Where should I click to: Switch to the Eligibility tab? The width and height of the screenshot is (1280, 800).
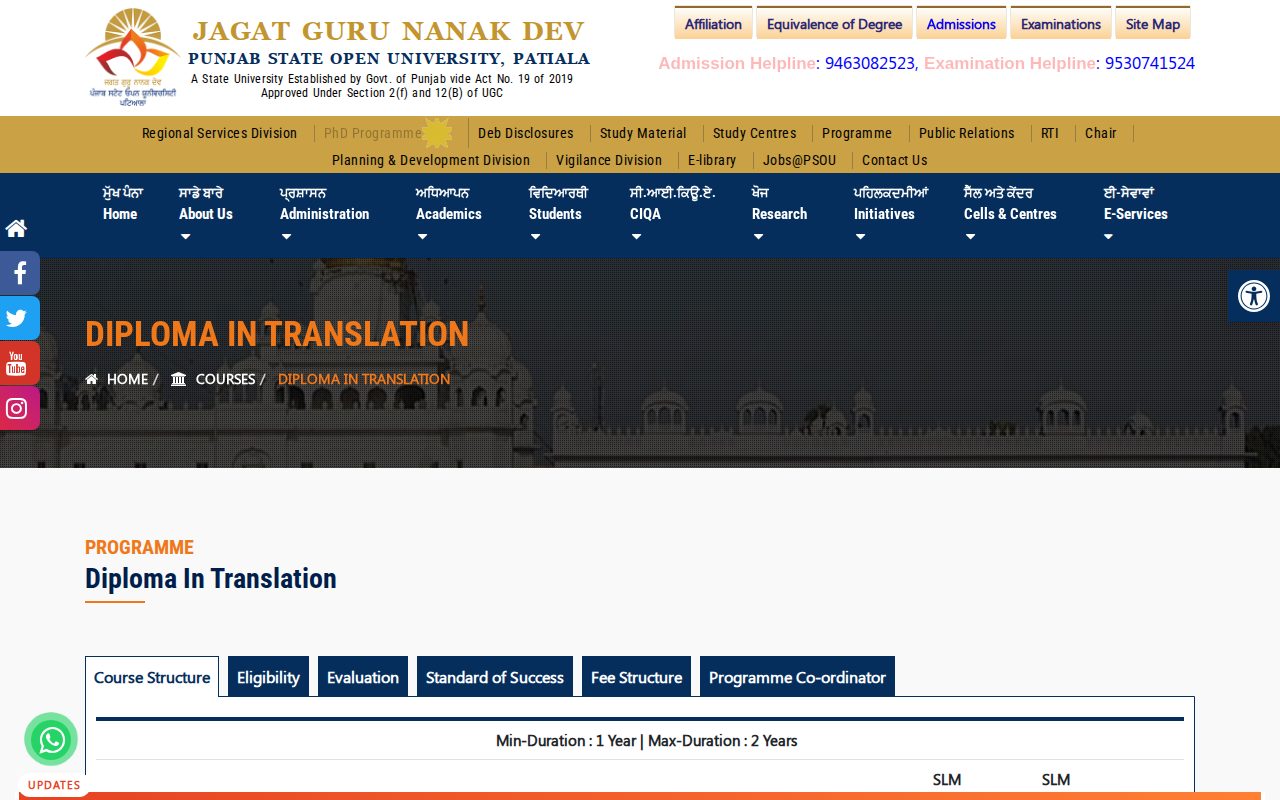[268, 677]
